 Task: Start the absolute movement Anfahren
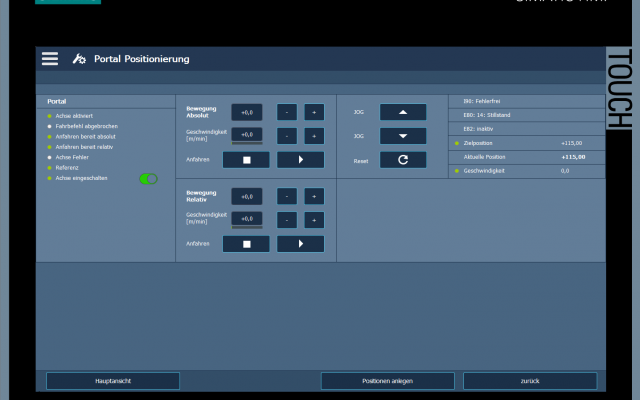click(x=301, y=159)
